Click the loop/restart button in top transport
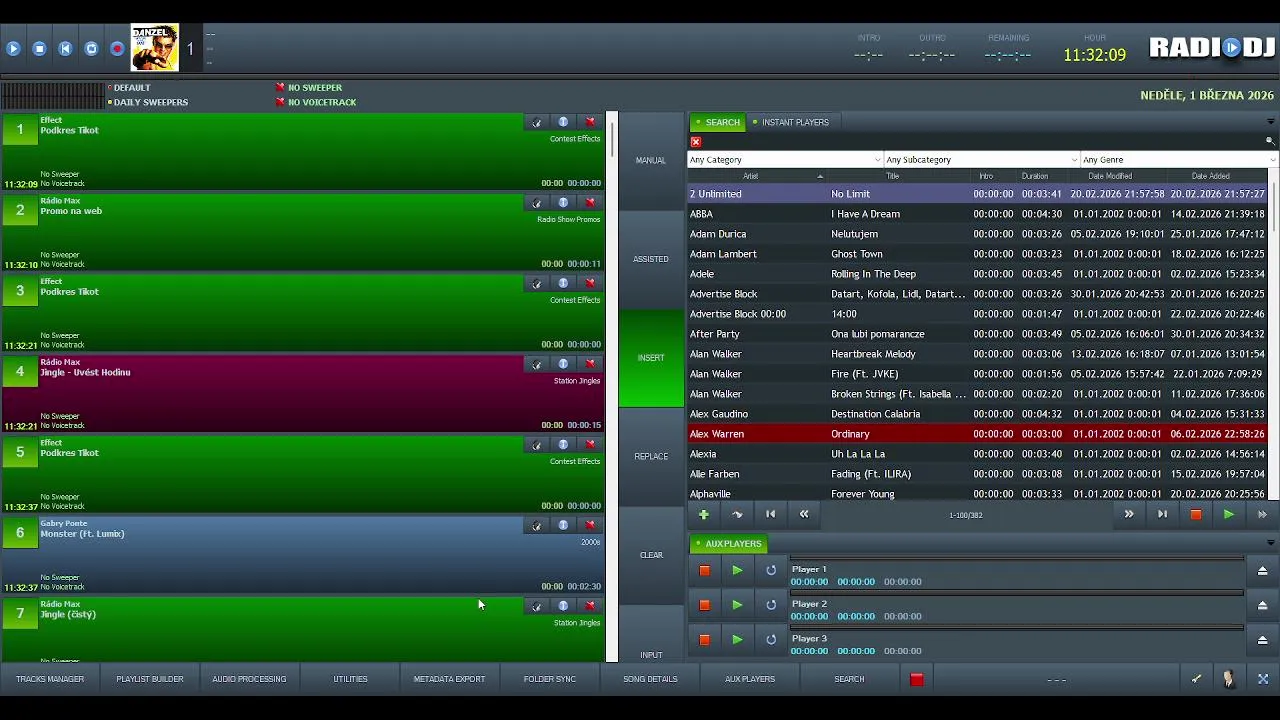1280x720 pixels. (x=91, y=48)
